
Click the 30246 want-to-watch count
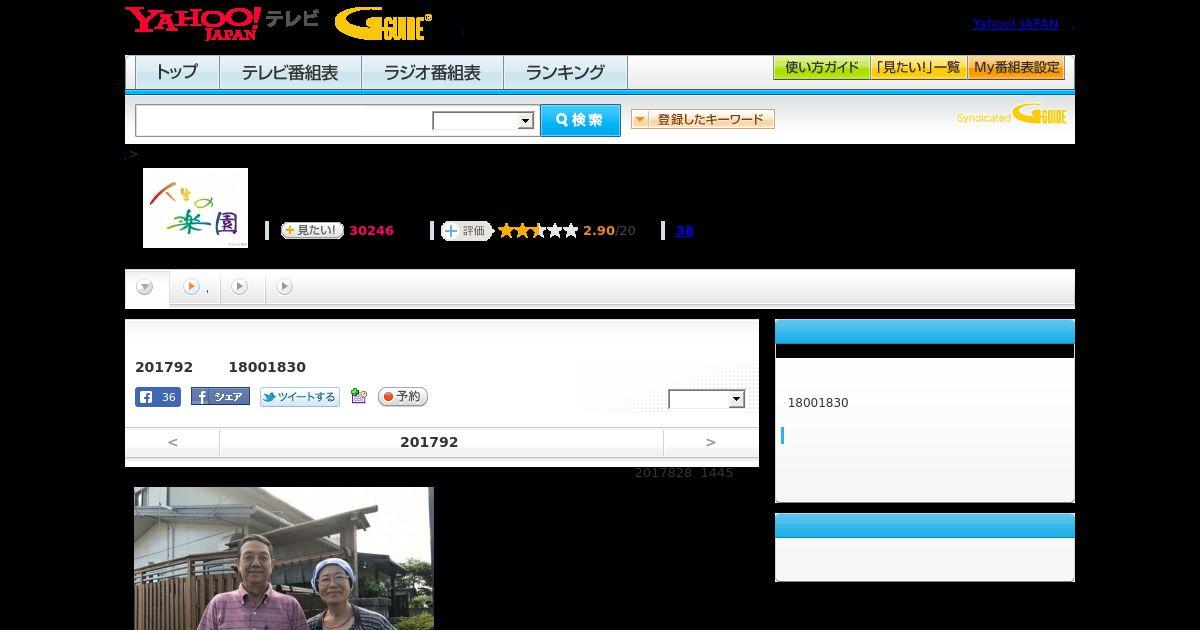(x=371, y=231)
